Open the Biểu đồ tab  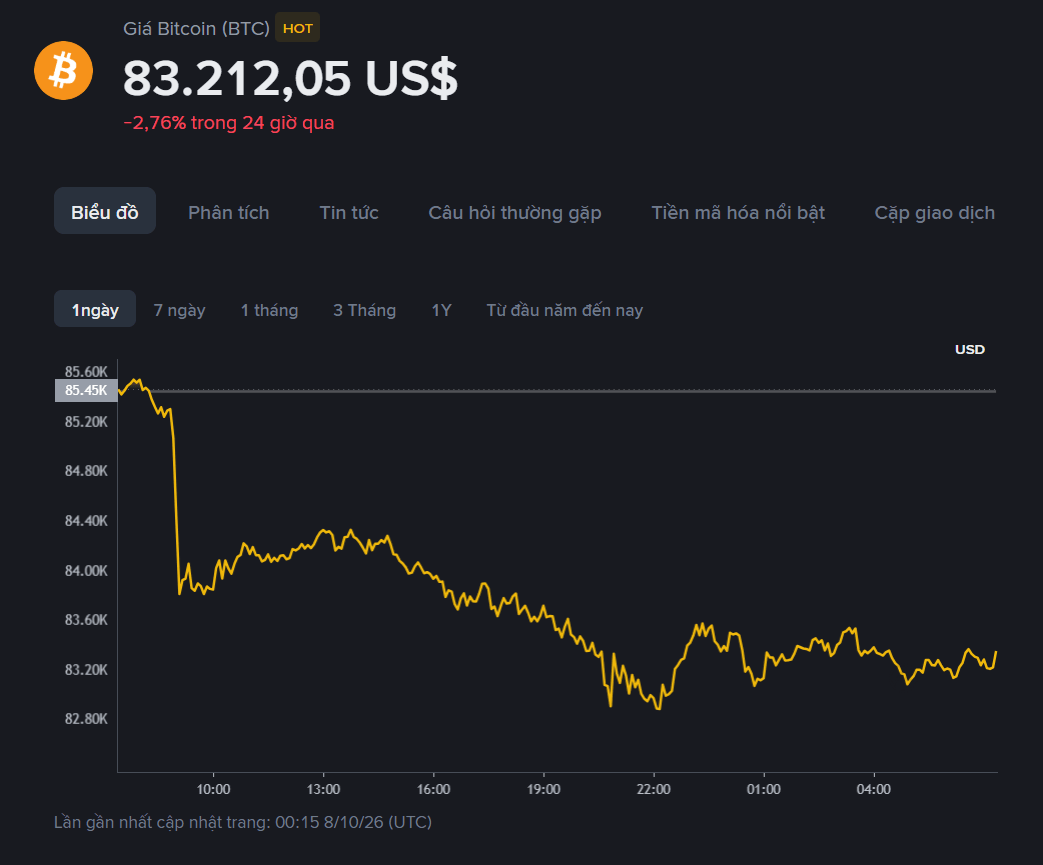tap(104, 211)
